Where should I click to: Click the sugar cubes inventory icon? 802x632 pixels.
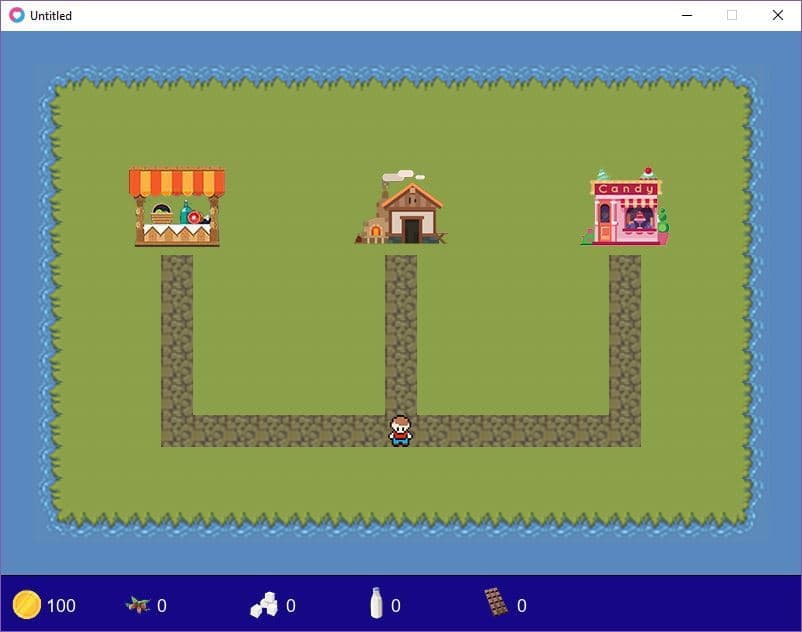[x=264, y=604]
